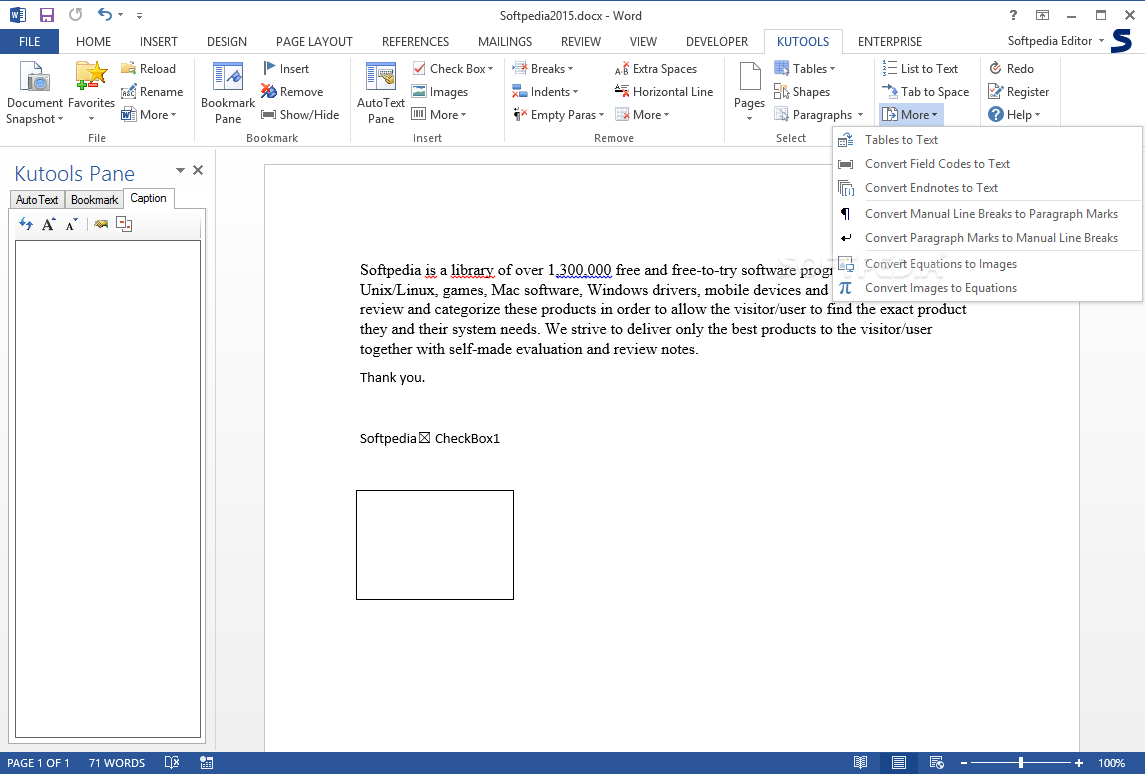Expand Tables select dropdown
This screenshot has height=774, width=1145.
coord(832,69)
